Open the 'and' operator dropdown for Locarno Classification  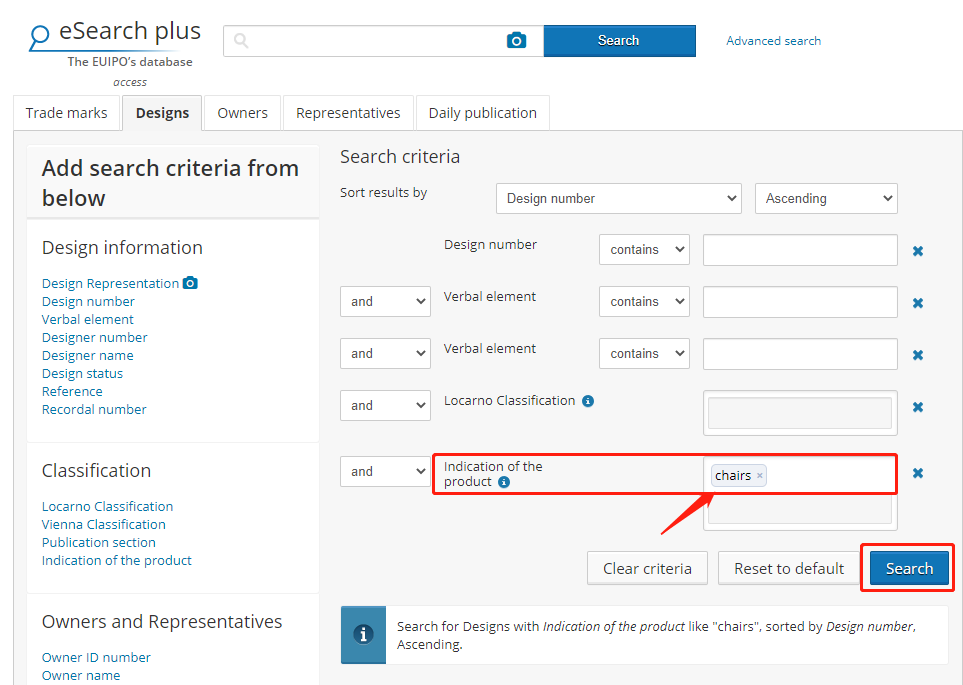(x=385, y=406)
